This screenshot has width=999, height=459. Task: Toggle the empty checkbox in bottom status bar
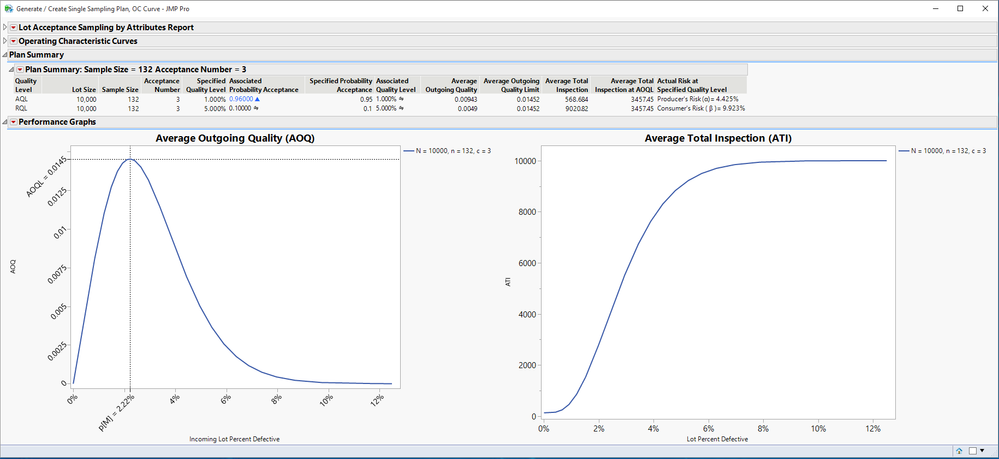972,451
